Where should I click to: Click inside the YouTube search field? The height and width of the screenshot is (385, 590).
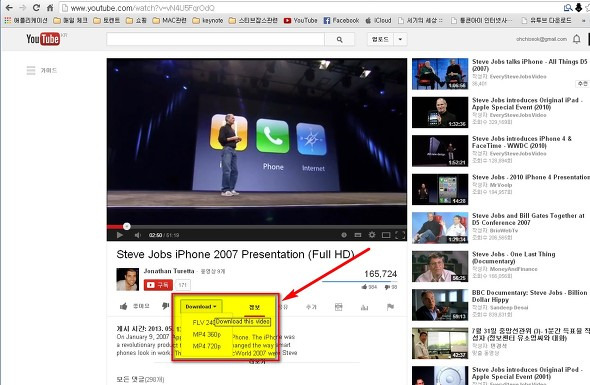[215, 39]
